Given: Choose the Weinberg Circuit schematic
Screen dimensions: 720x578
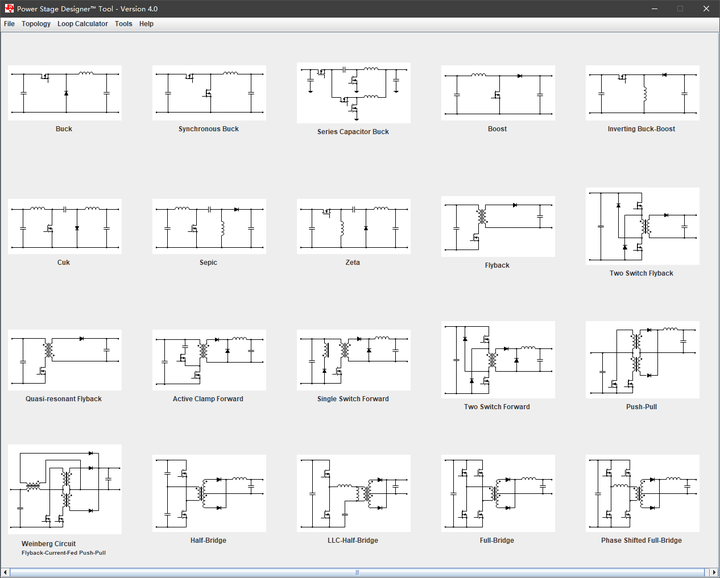Looking at the screenshot, I should pos(65,489).
